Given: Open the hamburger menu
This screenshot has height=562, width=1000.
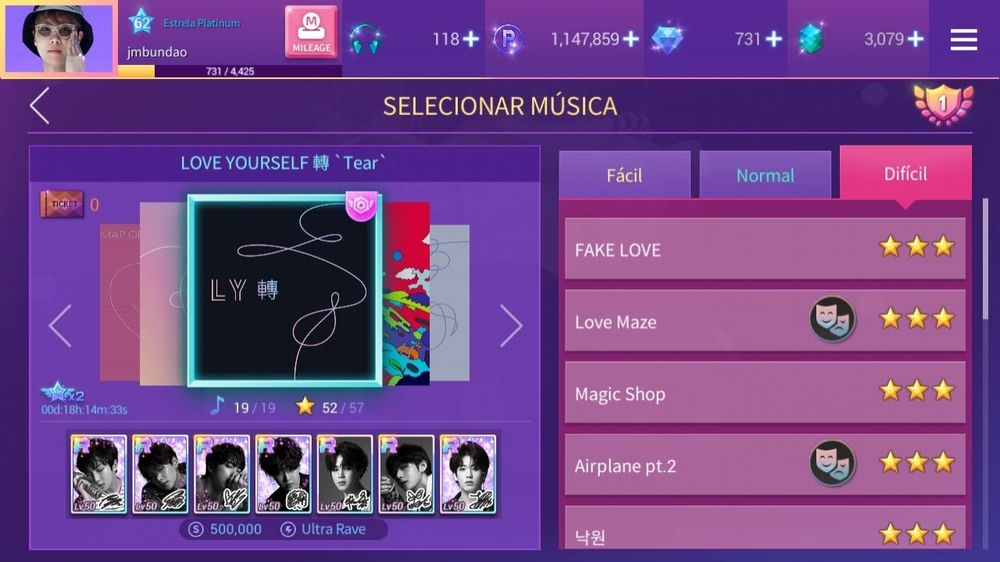Looking at the screenshot, I should 964,40.
